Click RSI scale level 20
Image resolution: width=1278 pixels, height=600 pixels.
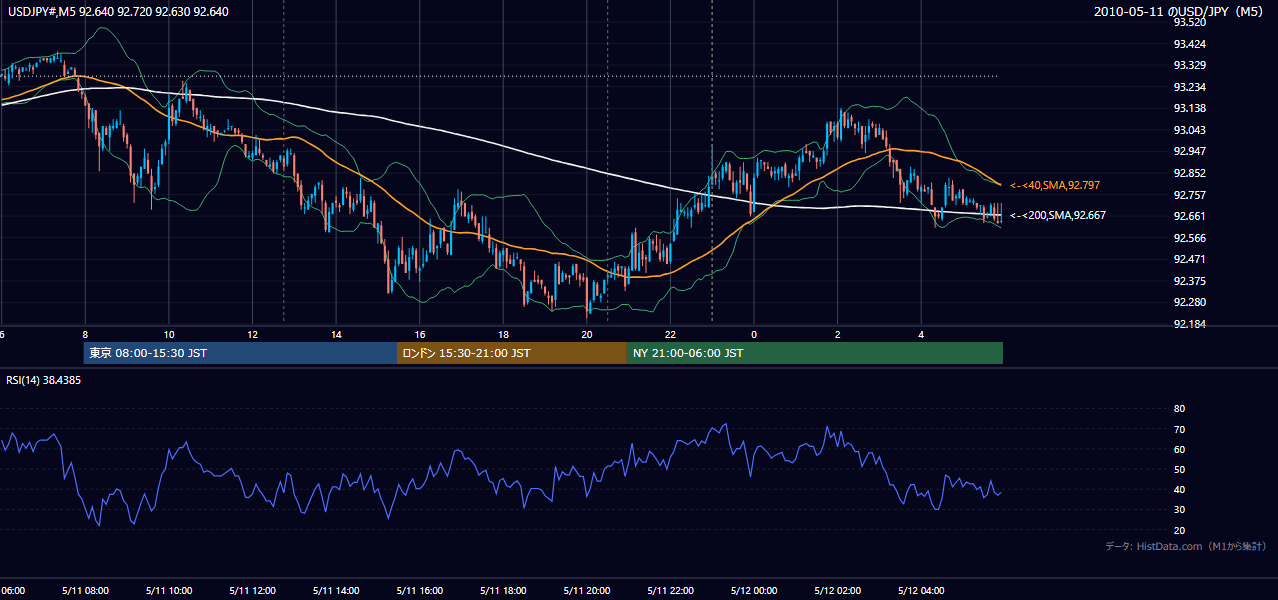1179,530
